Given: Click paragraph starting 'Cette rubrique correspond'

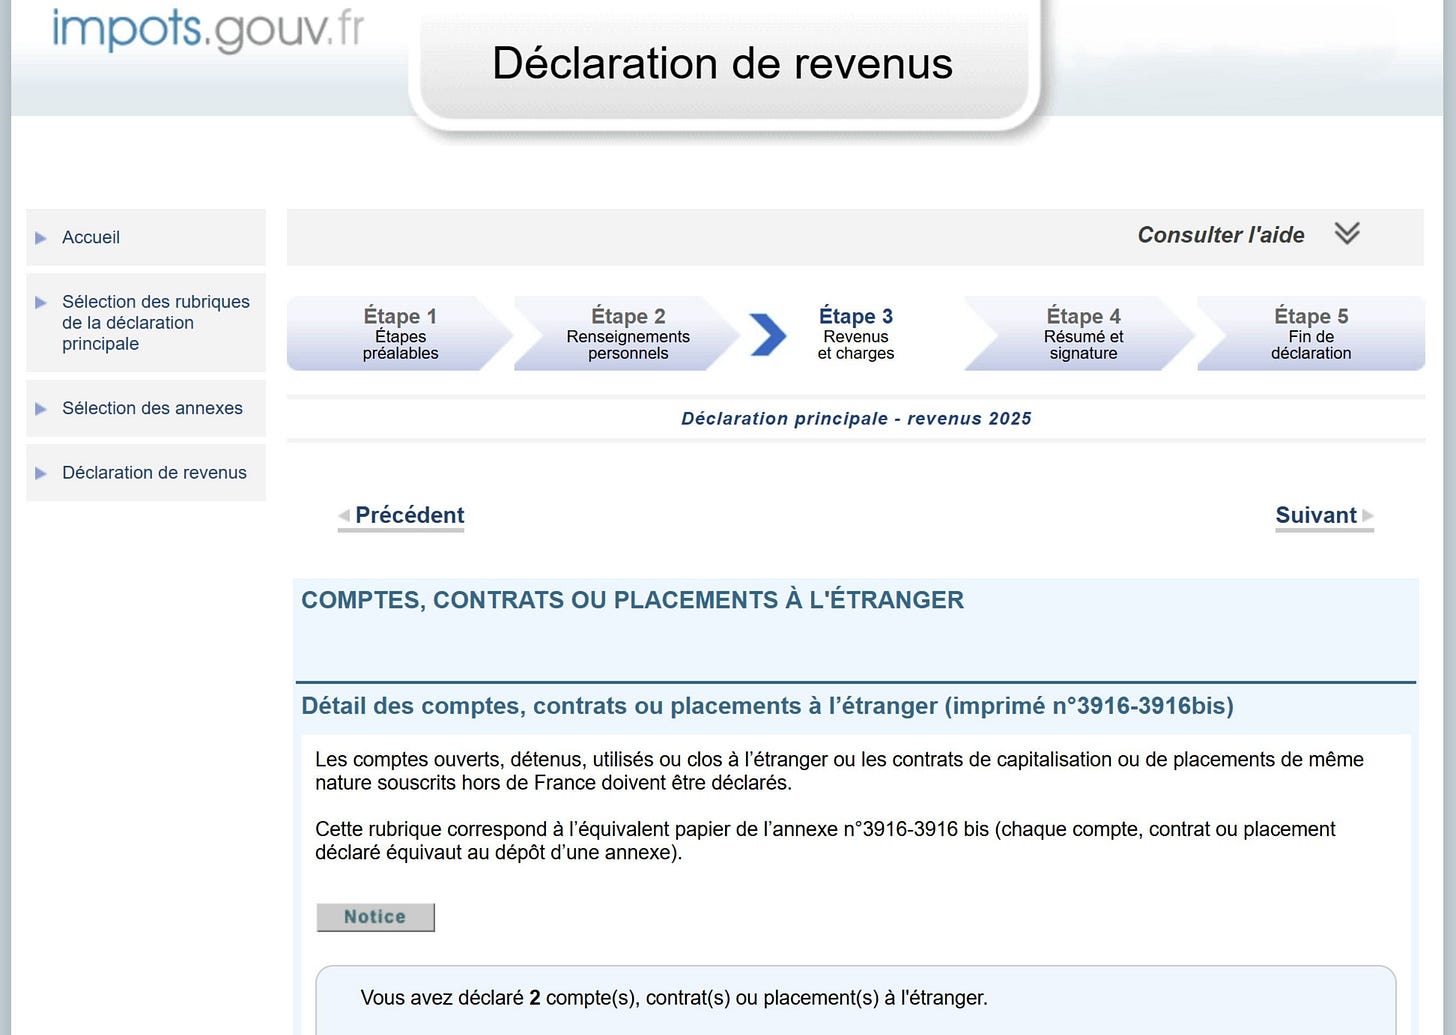Looking at the screenshot, I should point(825,841).
